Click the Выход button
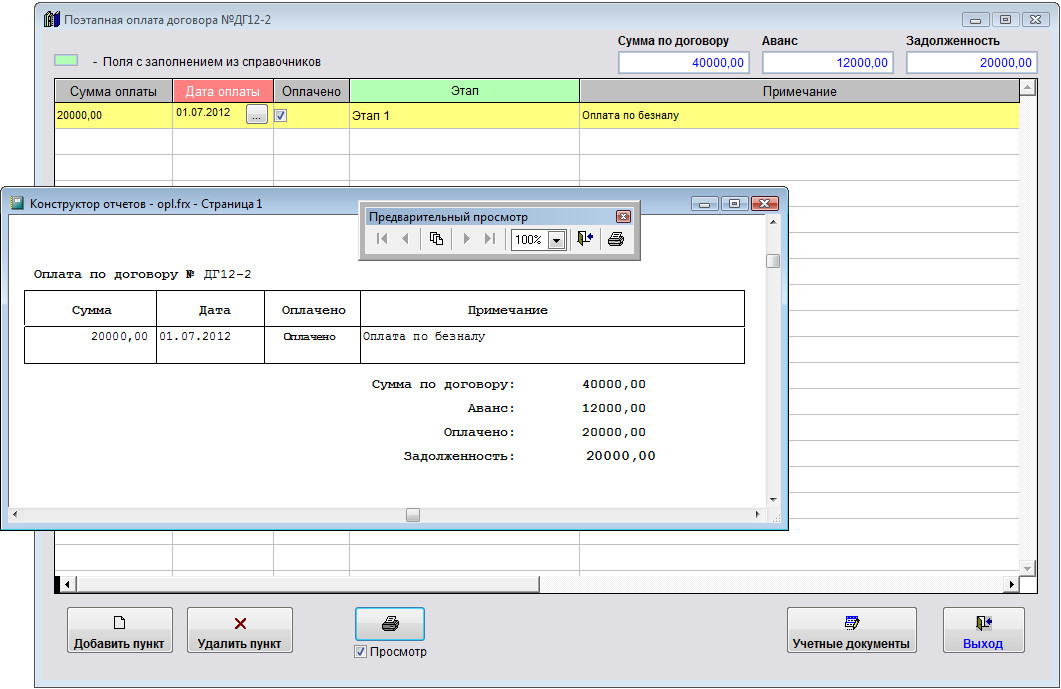 pos(982,631)
